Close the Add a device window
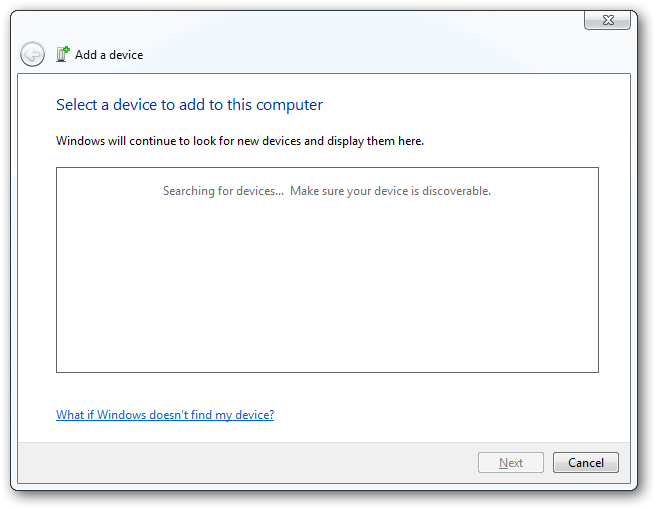This screenshot has height=509, width=656. (x=607, y=20)
